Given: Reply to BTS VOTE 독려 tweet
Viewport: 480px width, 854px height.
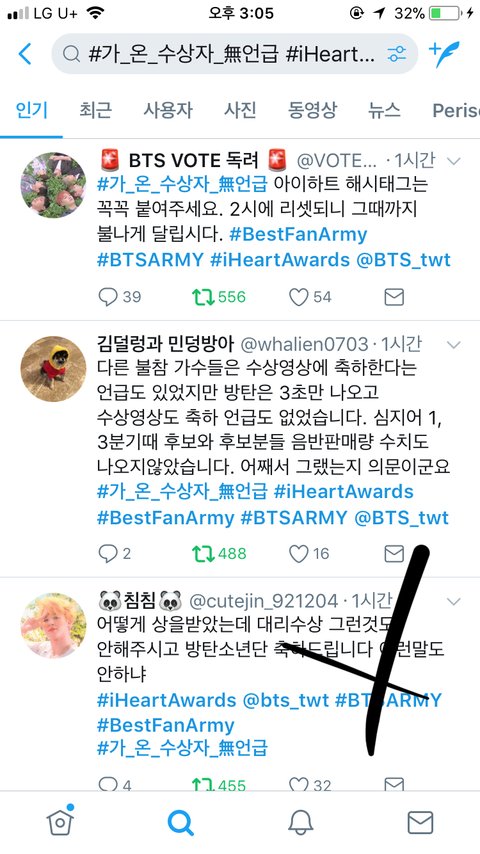Looking at the screenshot, I should click(108, 297).
